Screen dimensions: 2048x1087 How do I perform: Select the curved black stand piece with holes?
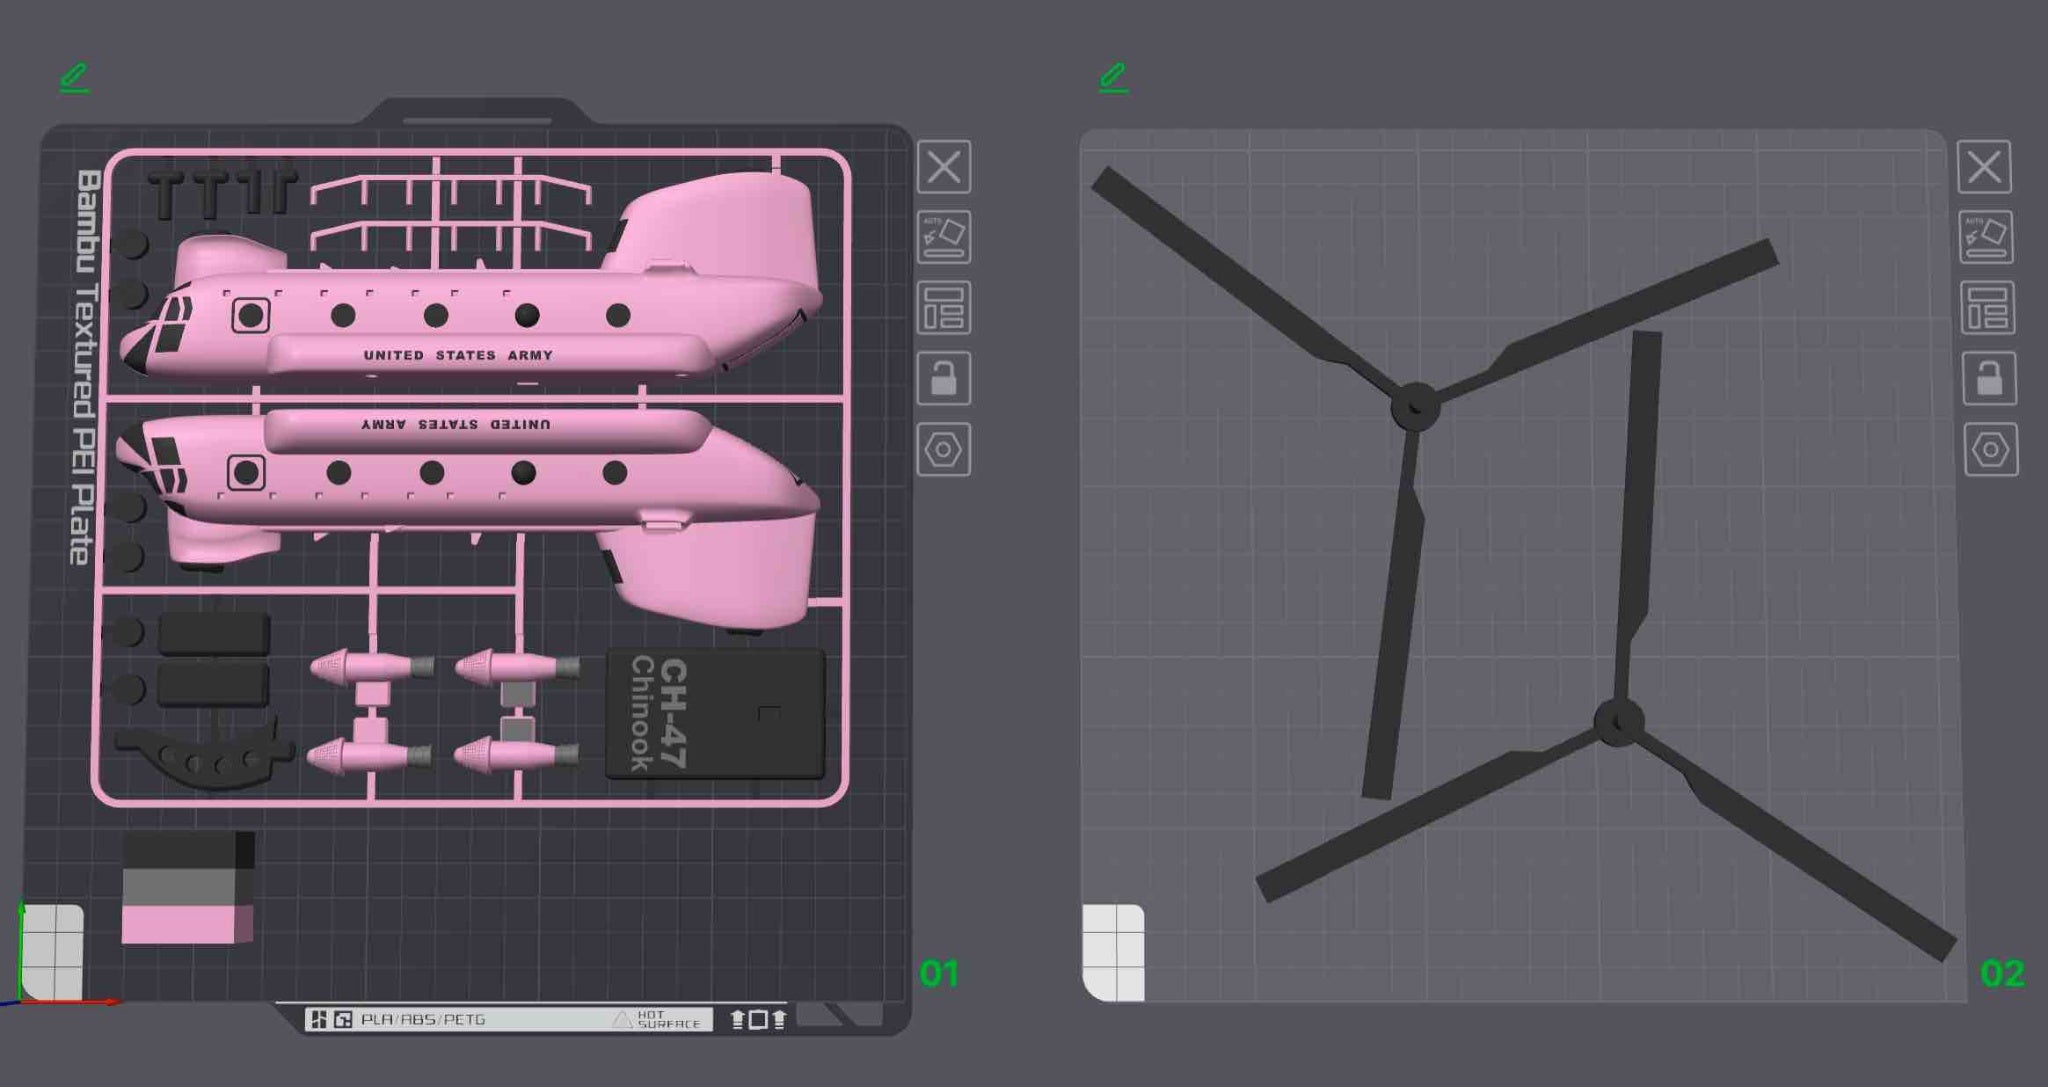205,755
